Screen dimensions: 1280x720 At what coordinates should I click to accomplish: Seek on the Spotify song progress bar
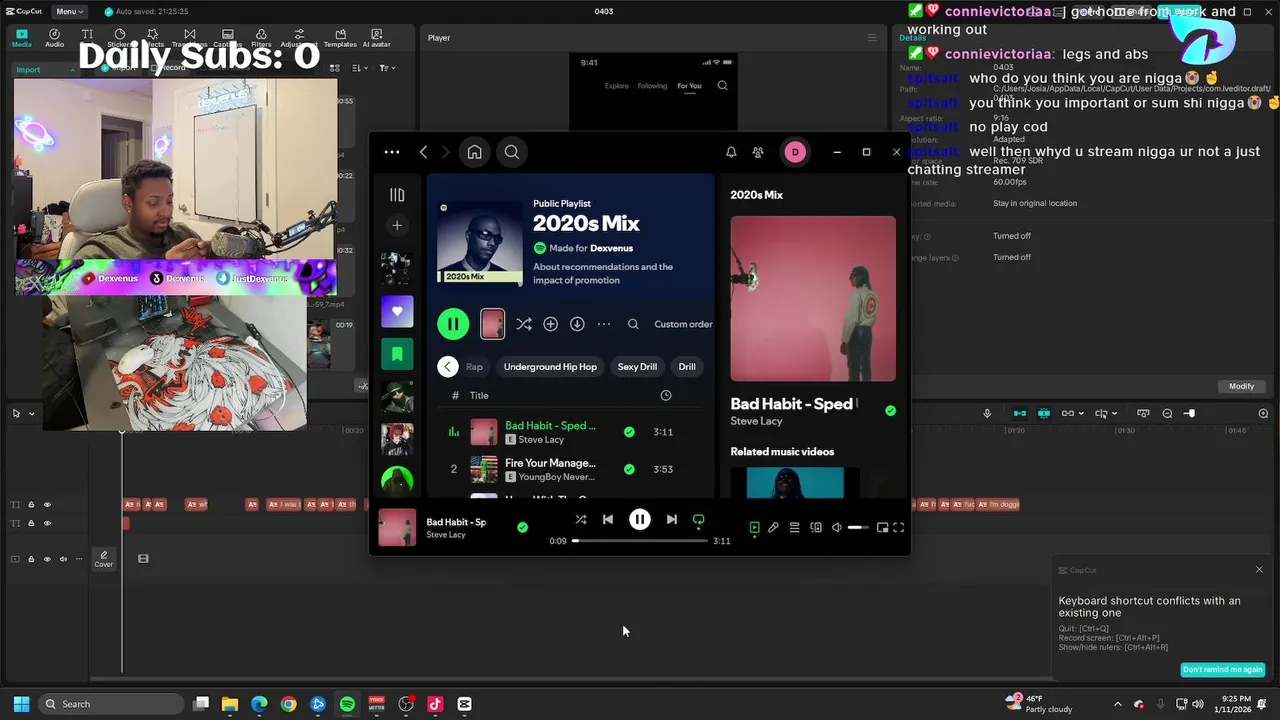pos(640,541)
